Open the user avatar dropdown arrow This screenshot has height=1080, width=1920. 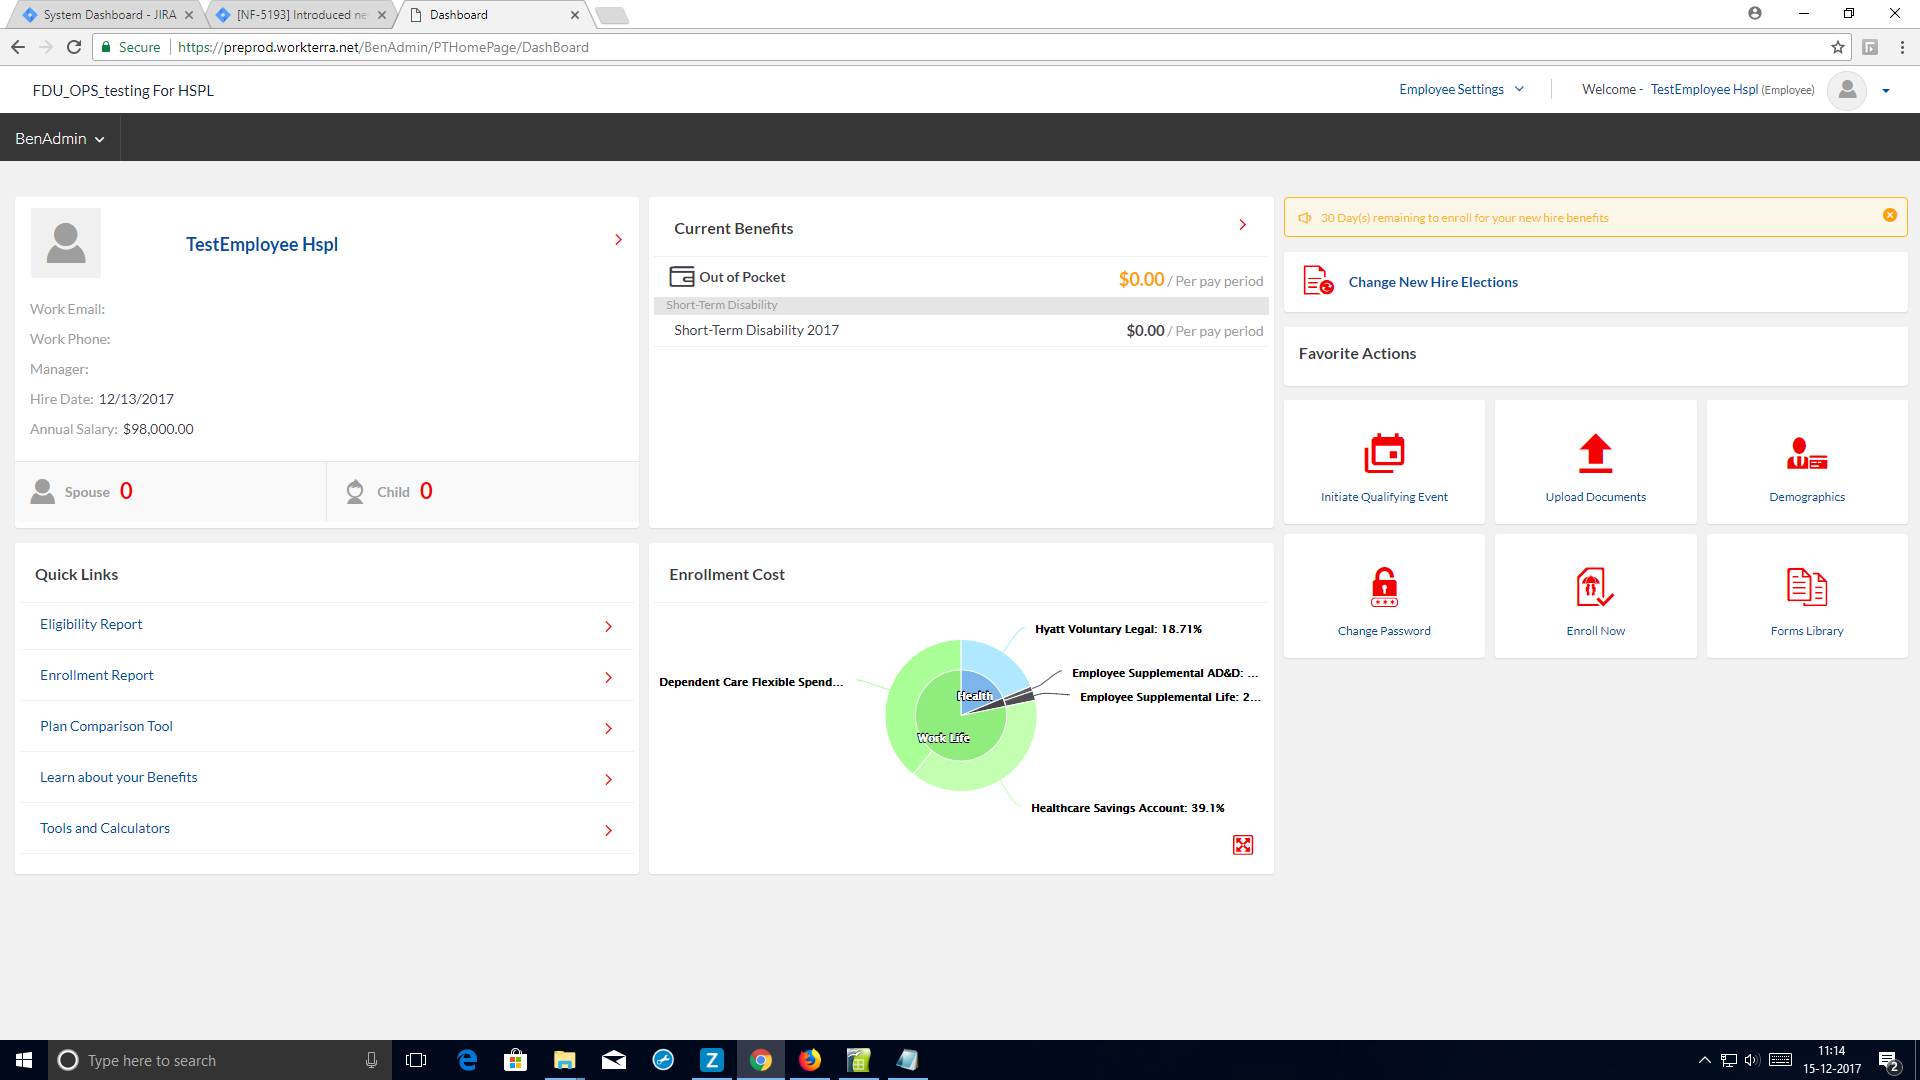coord(1886,91)
